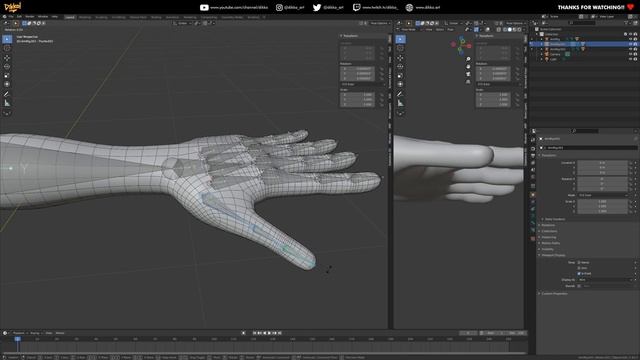Viewport: 640px width, 360px height.
Task: Enable the Name checkbox in Viewport Display
Action: [579, 262]
